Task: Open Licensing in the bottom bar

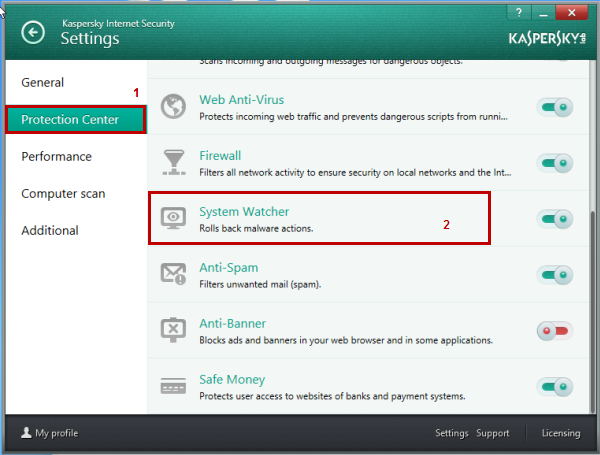Action: click(561, 433)
